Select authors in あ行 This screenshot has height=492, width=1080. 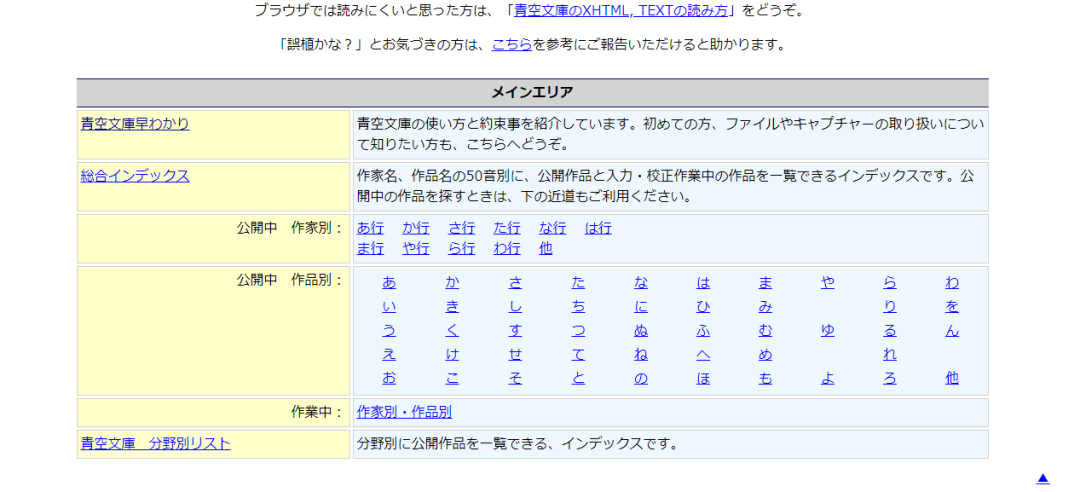[371, 228]
